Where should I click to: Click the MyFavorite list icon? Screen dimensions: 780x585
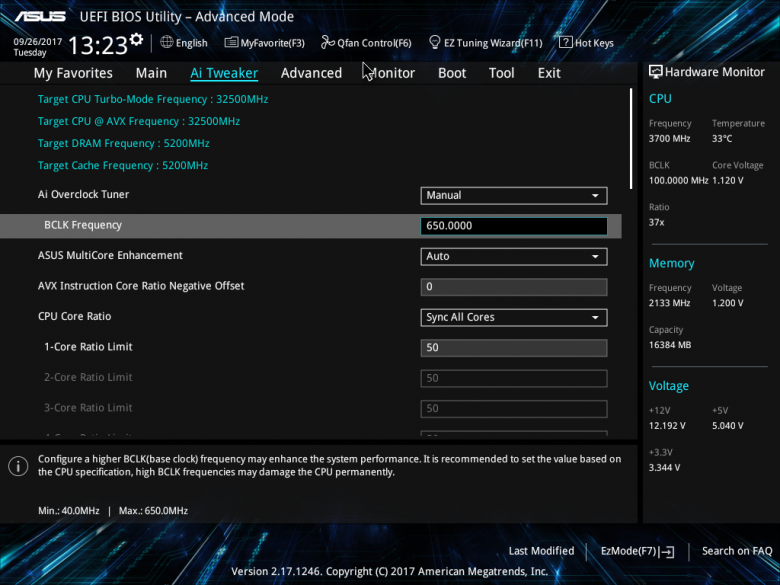pos(231,42)
